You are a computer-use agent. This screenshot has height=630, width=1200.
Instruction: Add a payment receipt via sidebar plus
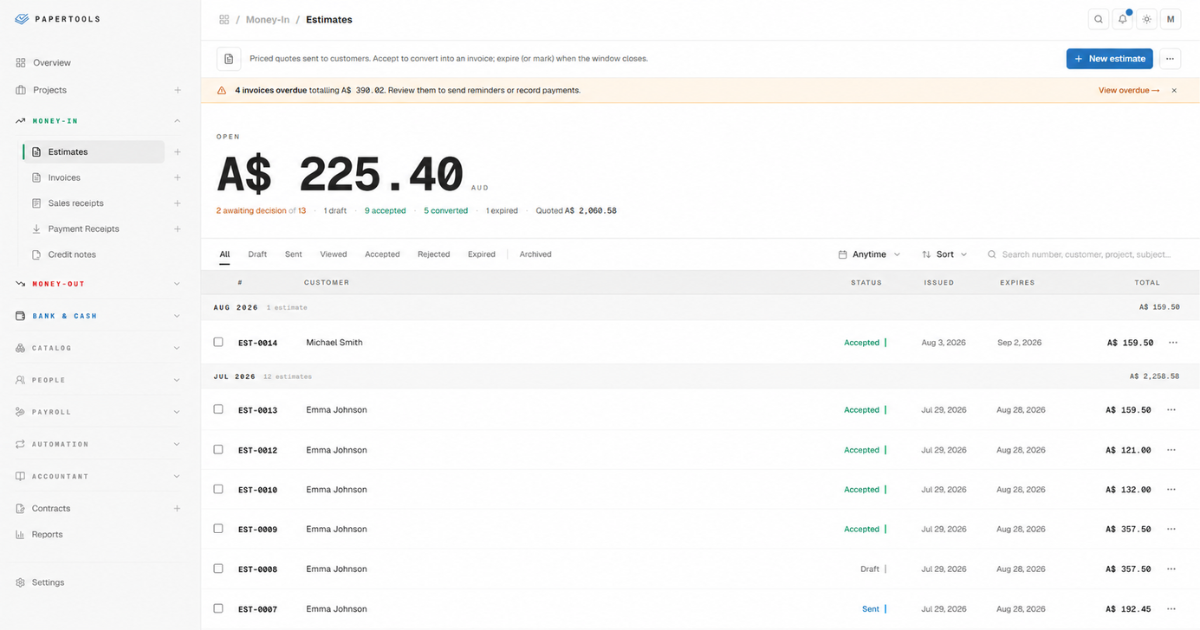click(178, 229)
